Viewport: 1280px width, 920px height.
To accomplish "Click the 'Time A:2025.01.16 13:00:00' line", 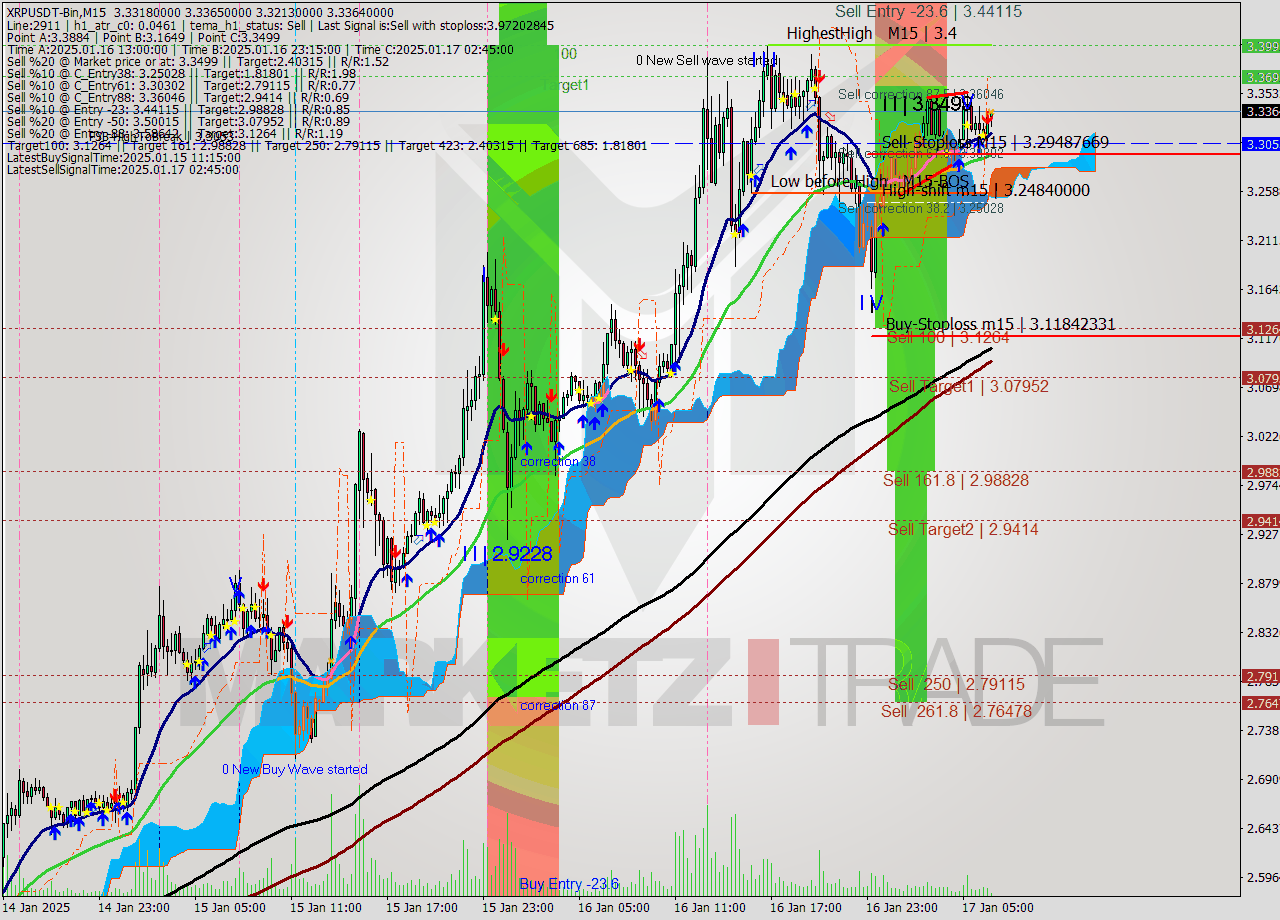I will tap(260, 49).
